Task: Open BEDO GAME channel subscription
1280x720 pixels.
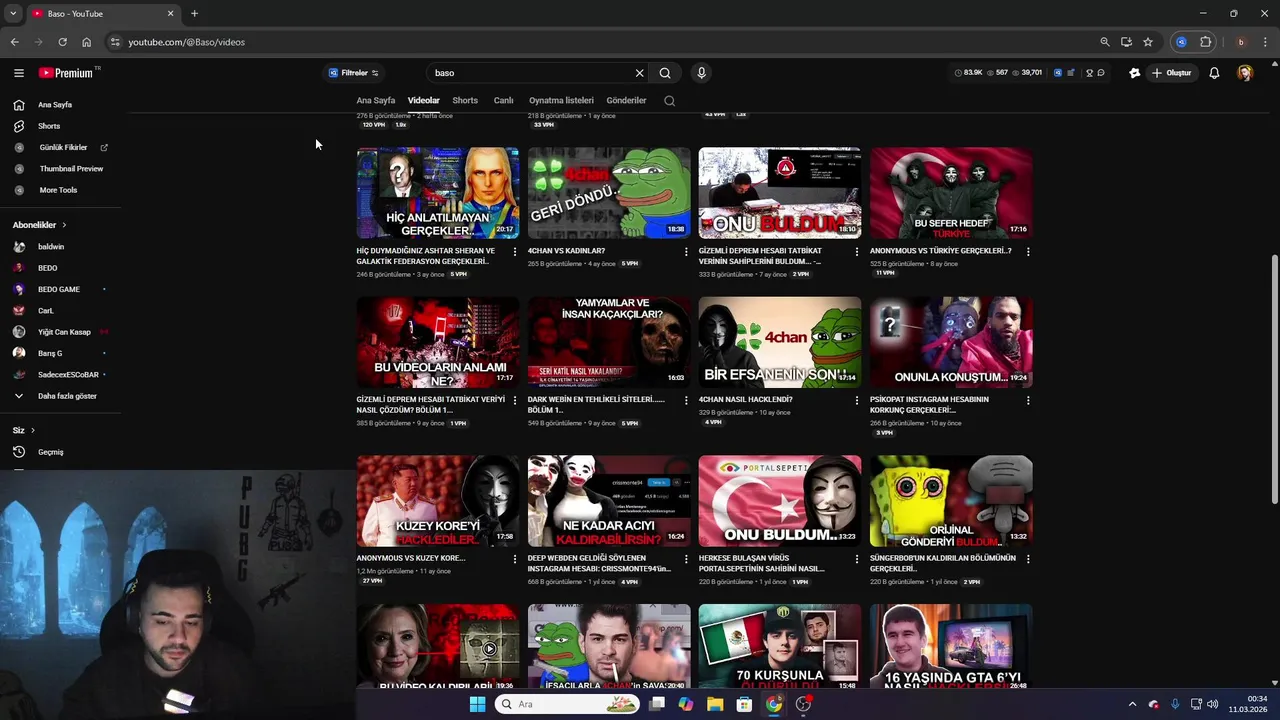Action: tap(59, 289)
